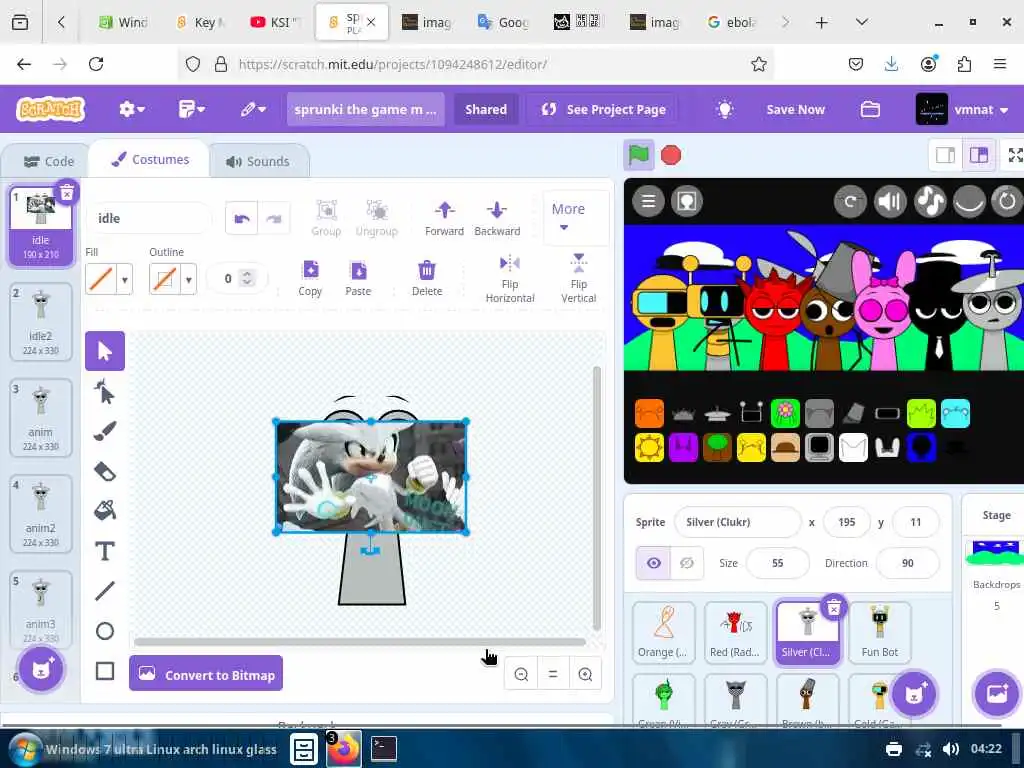The width and height of the screenshot is (1024, 768).
Task: Enter full screen stage mode
Action: point(1014,155)
